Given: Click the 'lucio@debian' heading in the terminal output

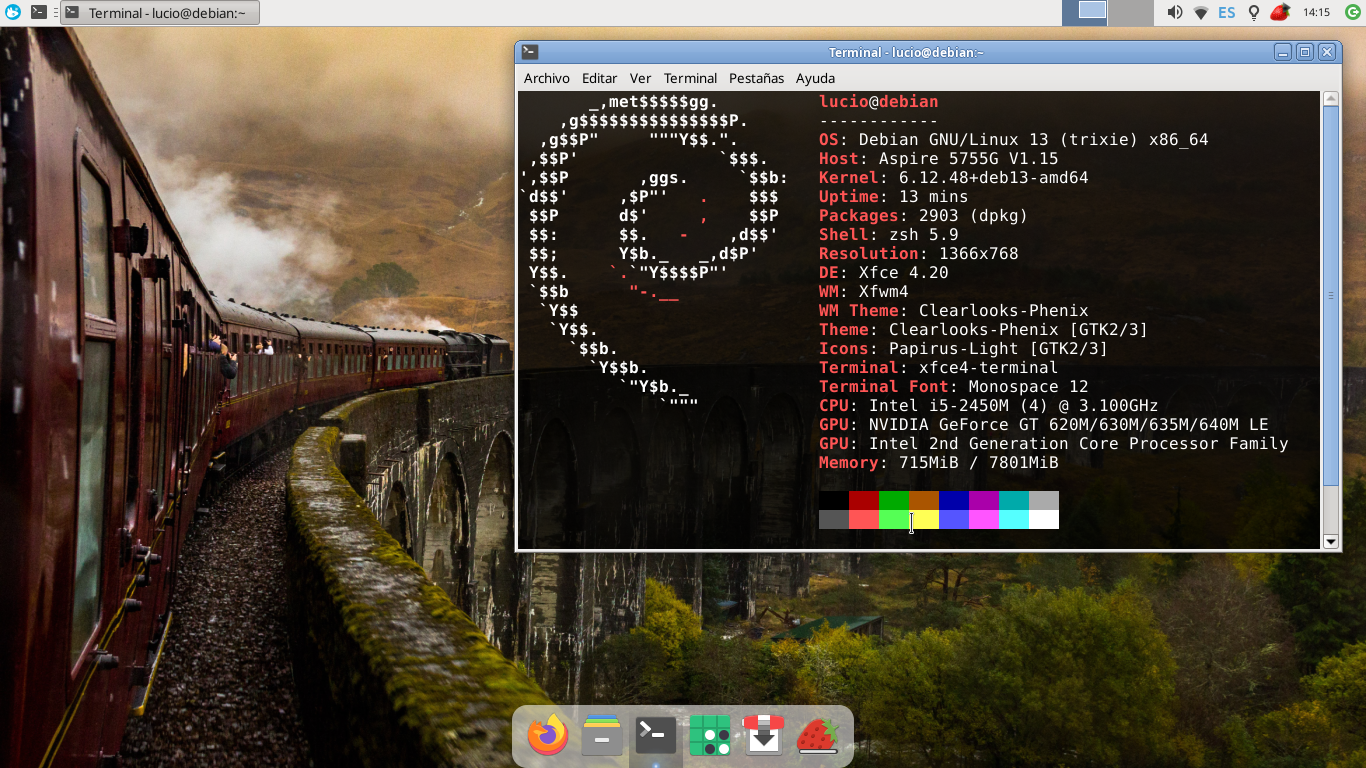Looking at the screenshot, I should [x=879, y=102].
